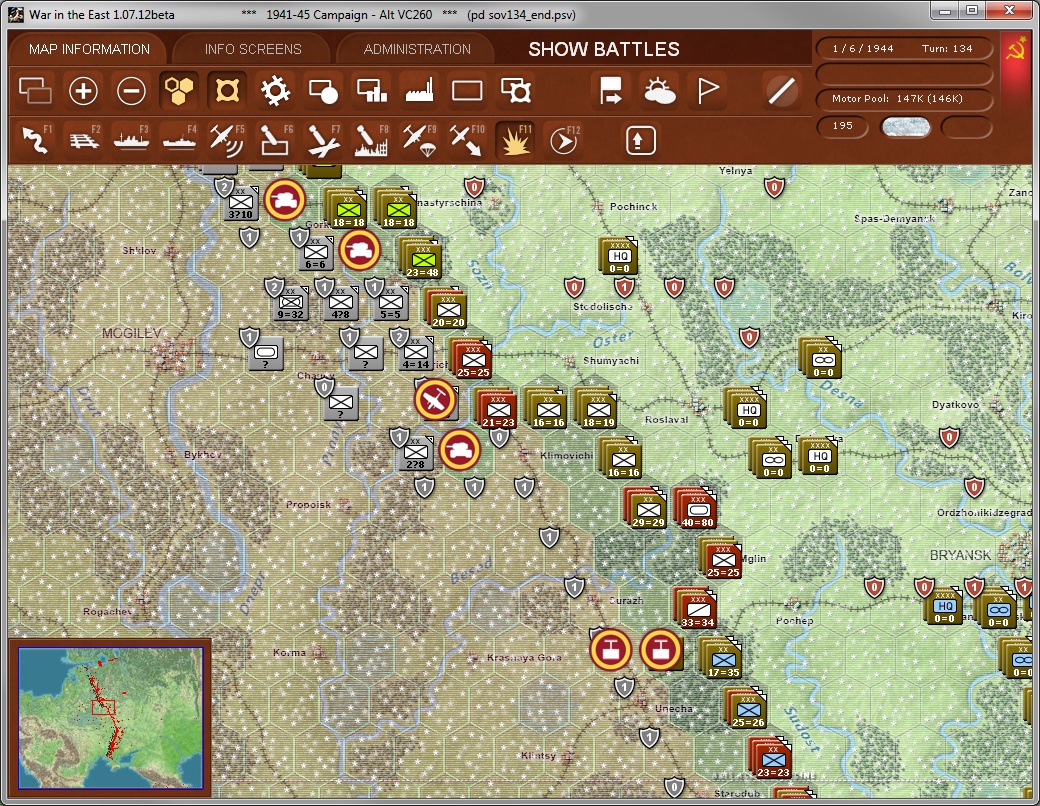Click the mini-map overview in the corner
This screenshot has height=806, width=1040.
click(110, 715)
